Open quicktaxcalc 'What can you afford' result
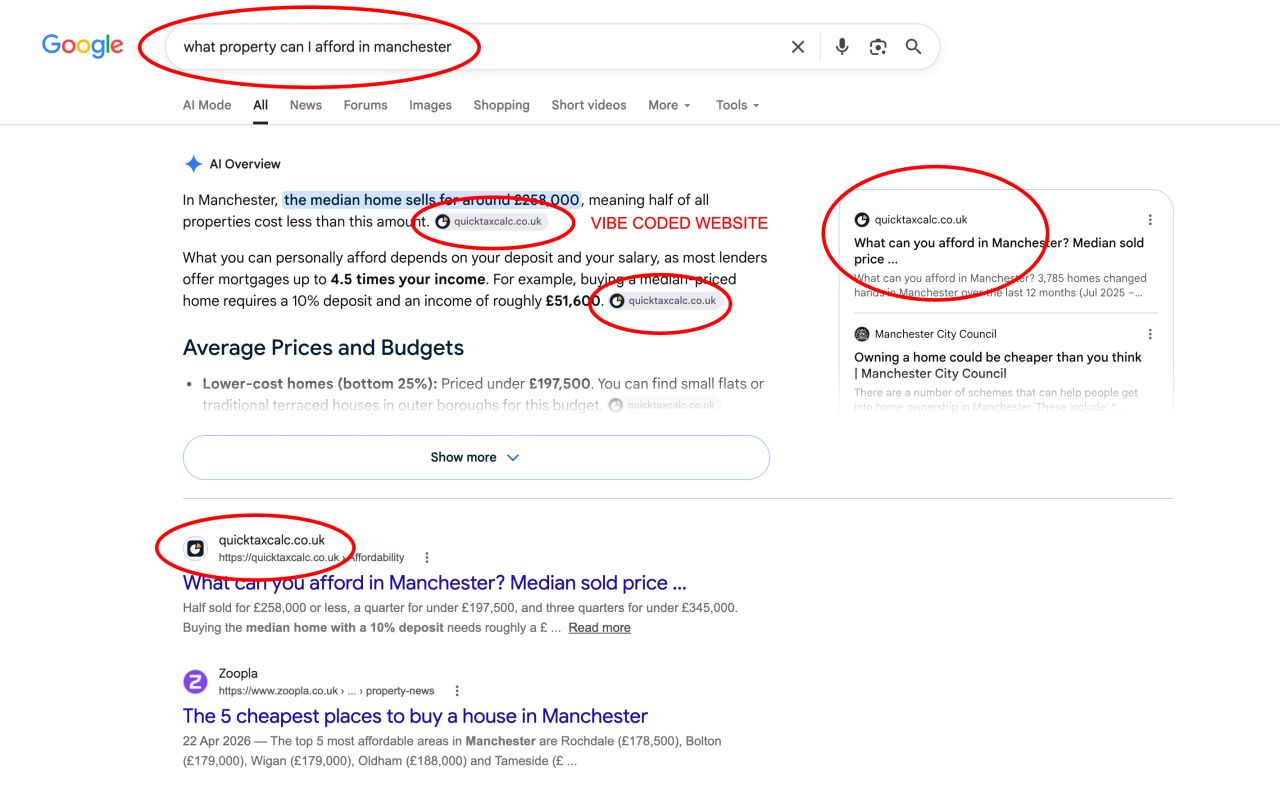This screenshot has width=1280, height=798. (435, 583)
